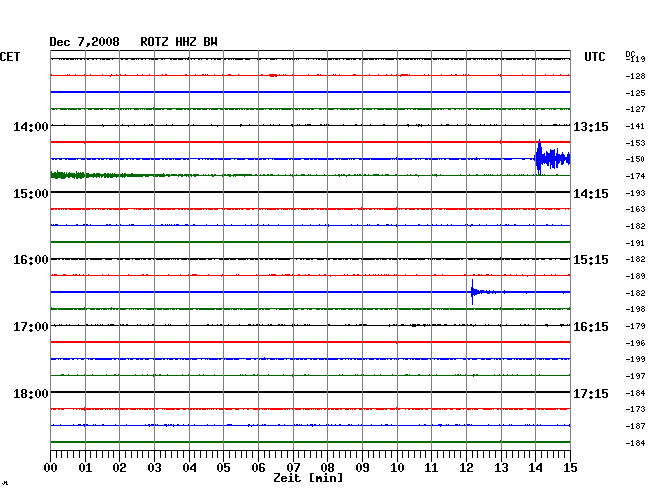Image resolution: width=650 pixels, height=494 pixels.
Task: Select the "16:00" CET time label
Action: point(31,260)
